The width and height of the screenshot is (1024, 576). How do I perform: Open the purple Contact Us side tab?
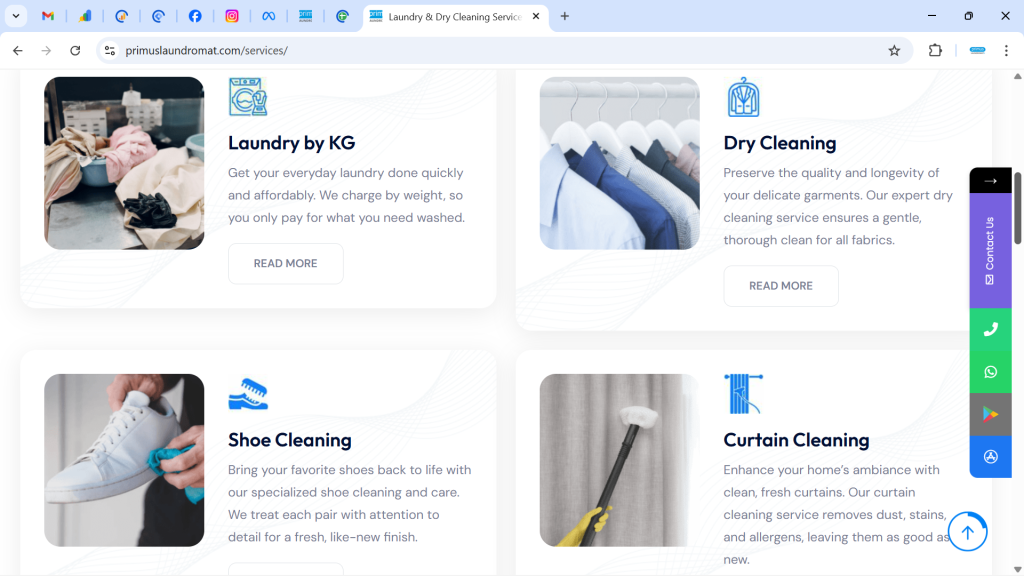[990, 250]
